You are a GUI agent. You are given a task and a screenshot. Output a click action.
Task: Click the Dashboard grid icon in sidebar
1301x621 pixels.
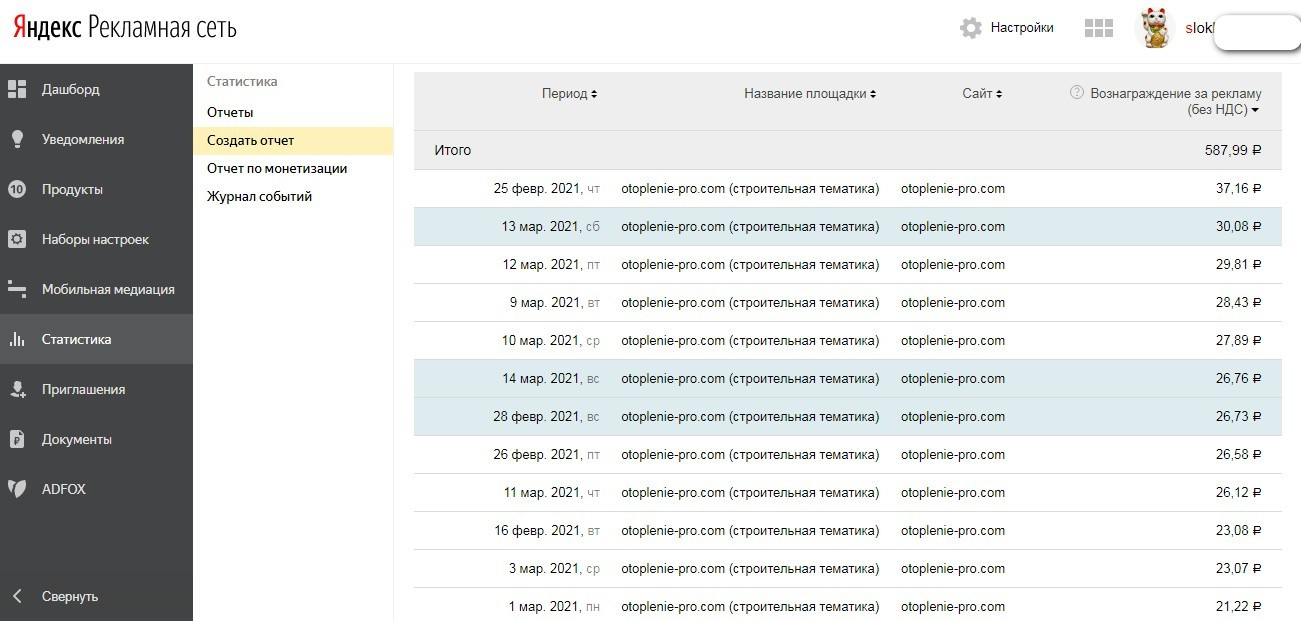17,89
